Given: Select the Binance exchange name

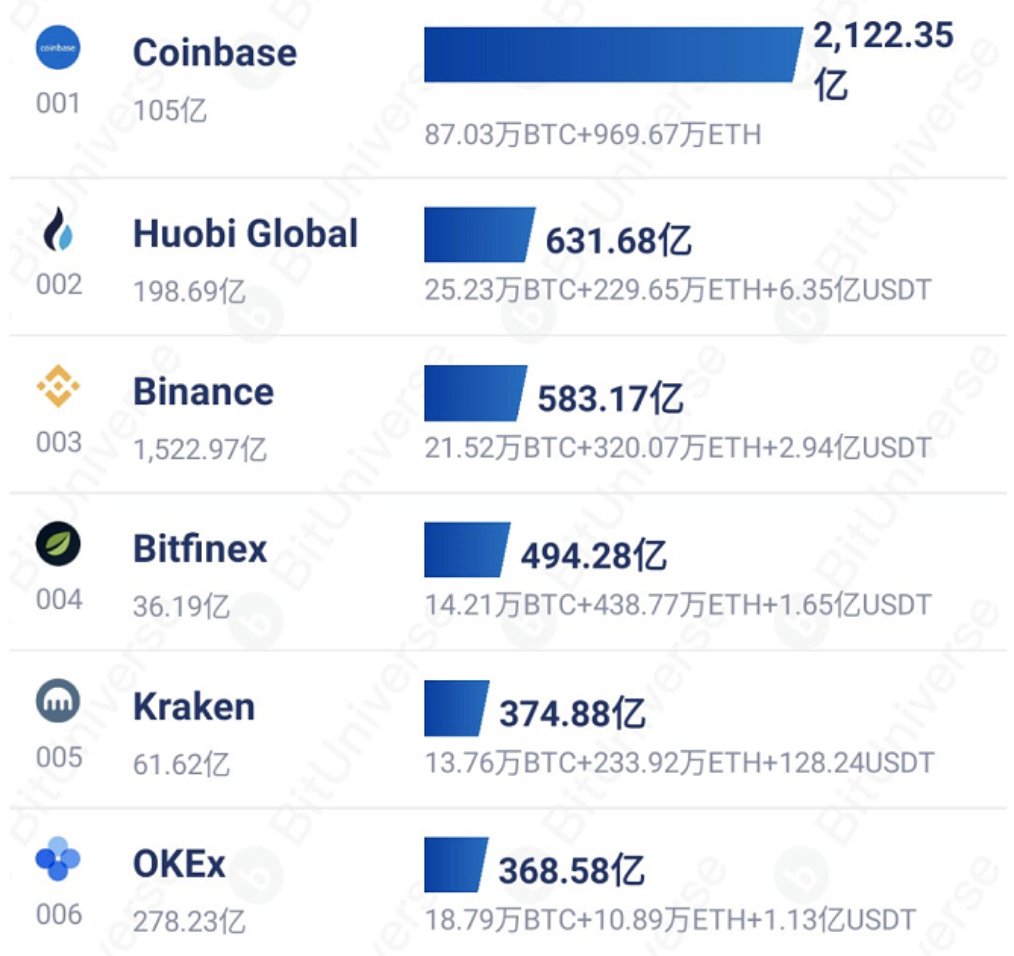Looking at the screenshot, I should (203, 391).
